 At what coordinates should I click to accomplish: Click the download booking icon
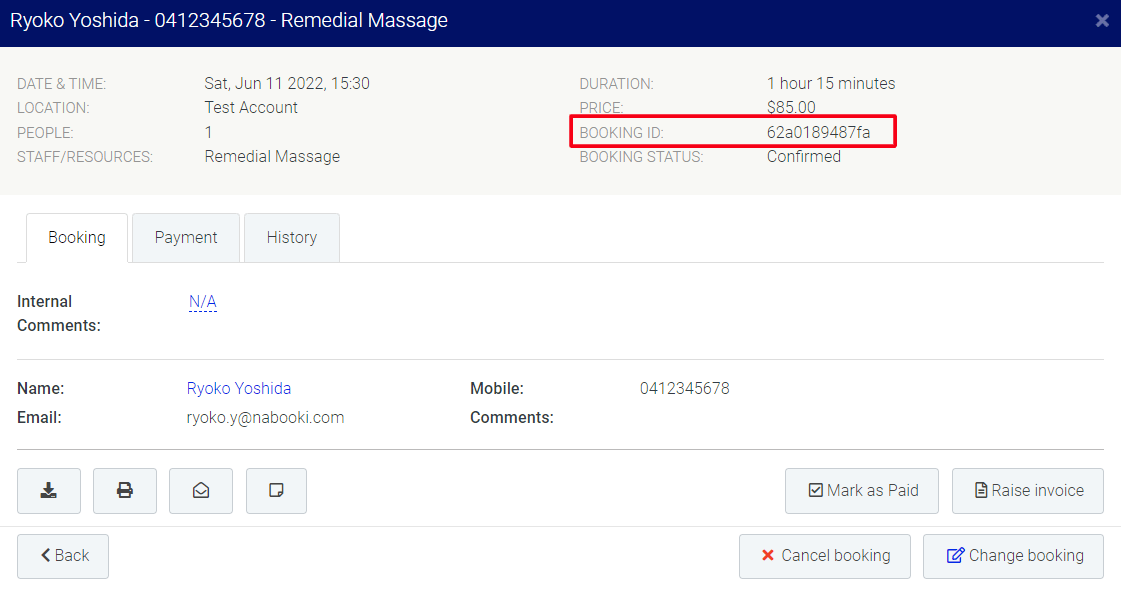[48, 490]
